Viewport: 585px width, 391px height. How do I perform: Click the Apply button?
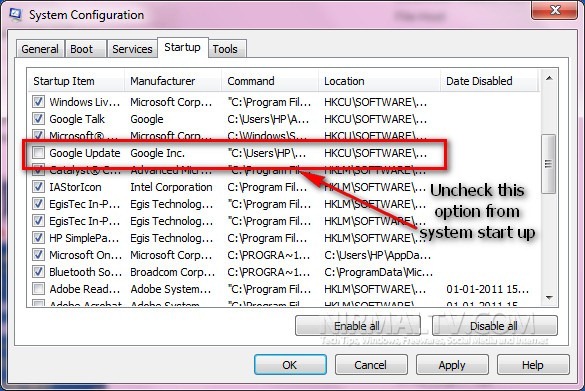tap(452, 365)
